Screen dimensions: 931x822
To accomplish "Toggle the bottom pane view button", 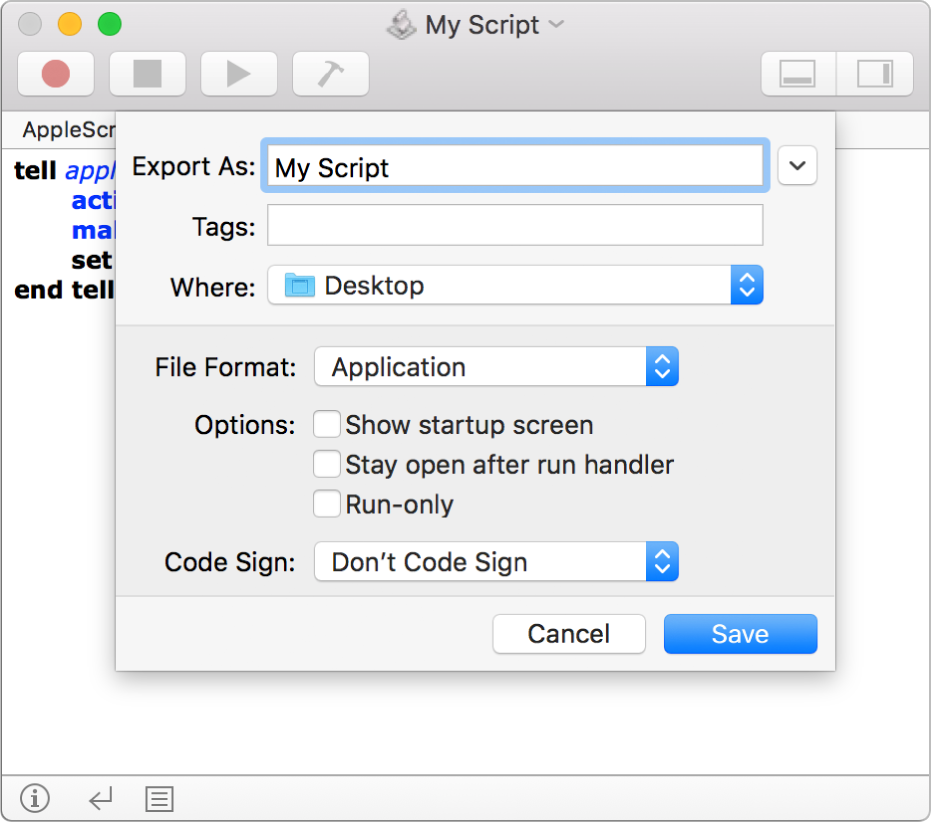I will click(797, 74).
